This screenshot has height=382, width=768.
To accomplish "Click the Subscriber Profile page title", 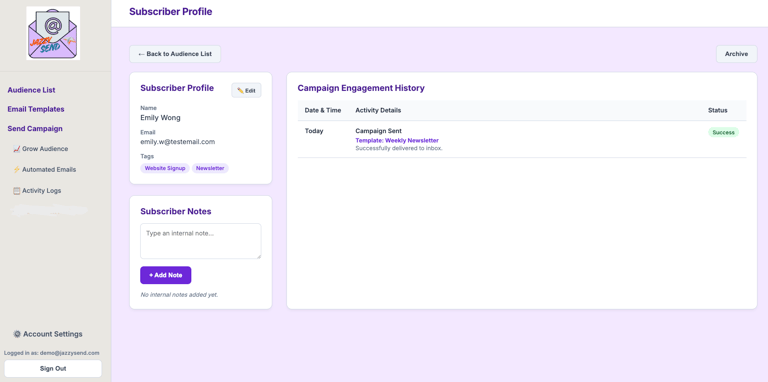I will tap(170, 12).
